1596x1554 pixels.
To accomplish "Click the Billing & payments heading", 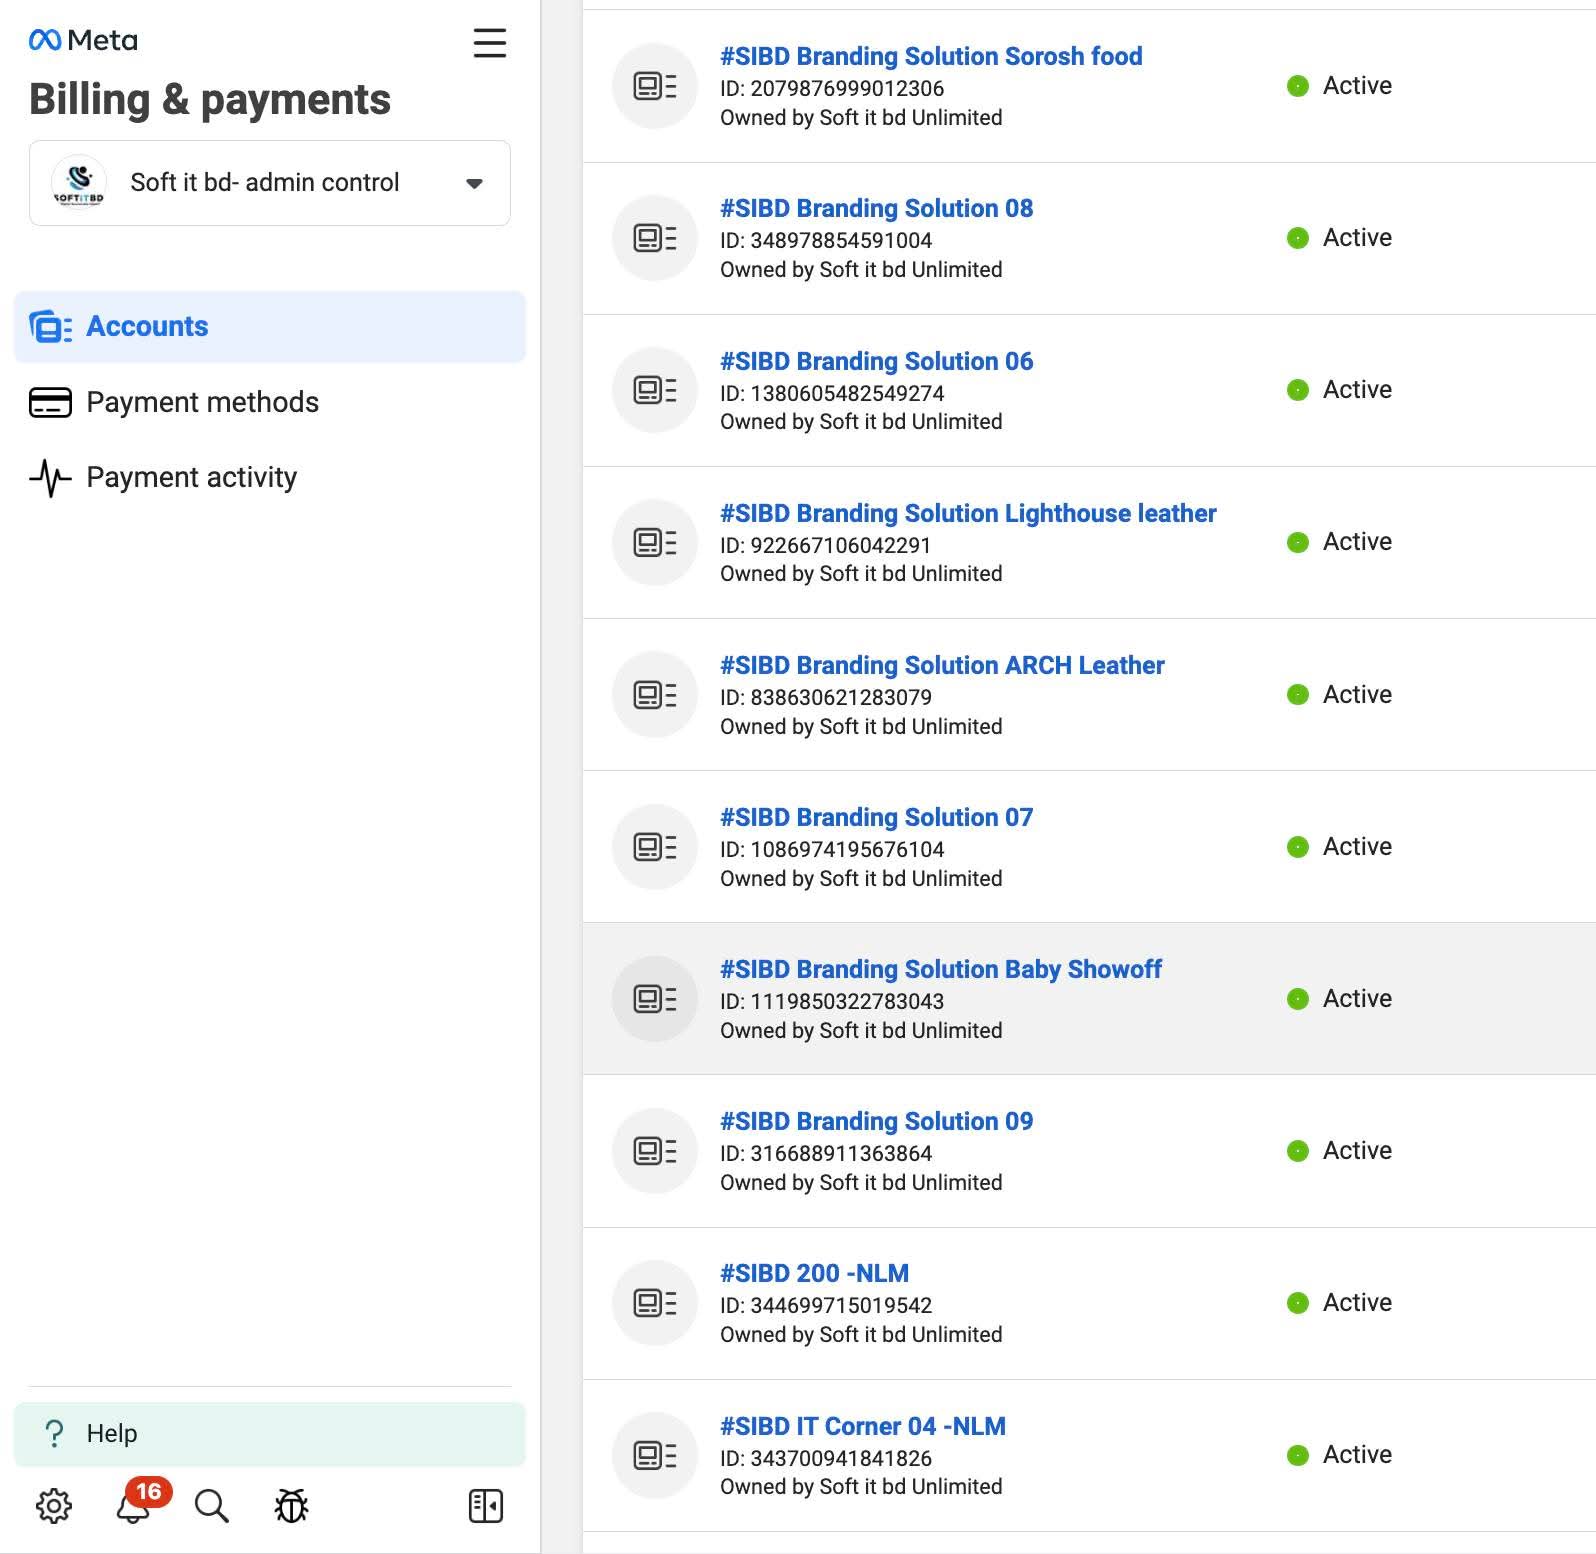I will coord(210,99).
